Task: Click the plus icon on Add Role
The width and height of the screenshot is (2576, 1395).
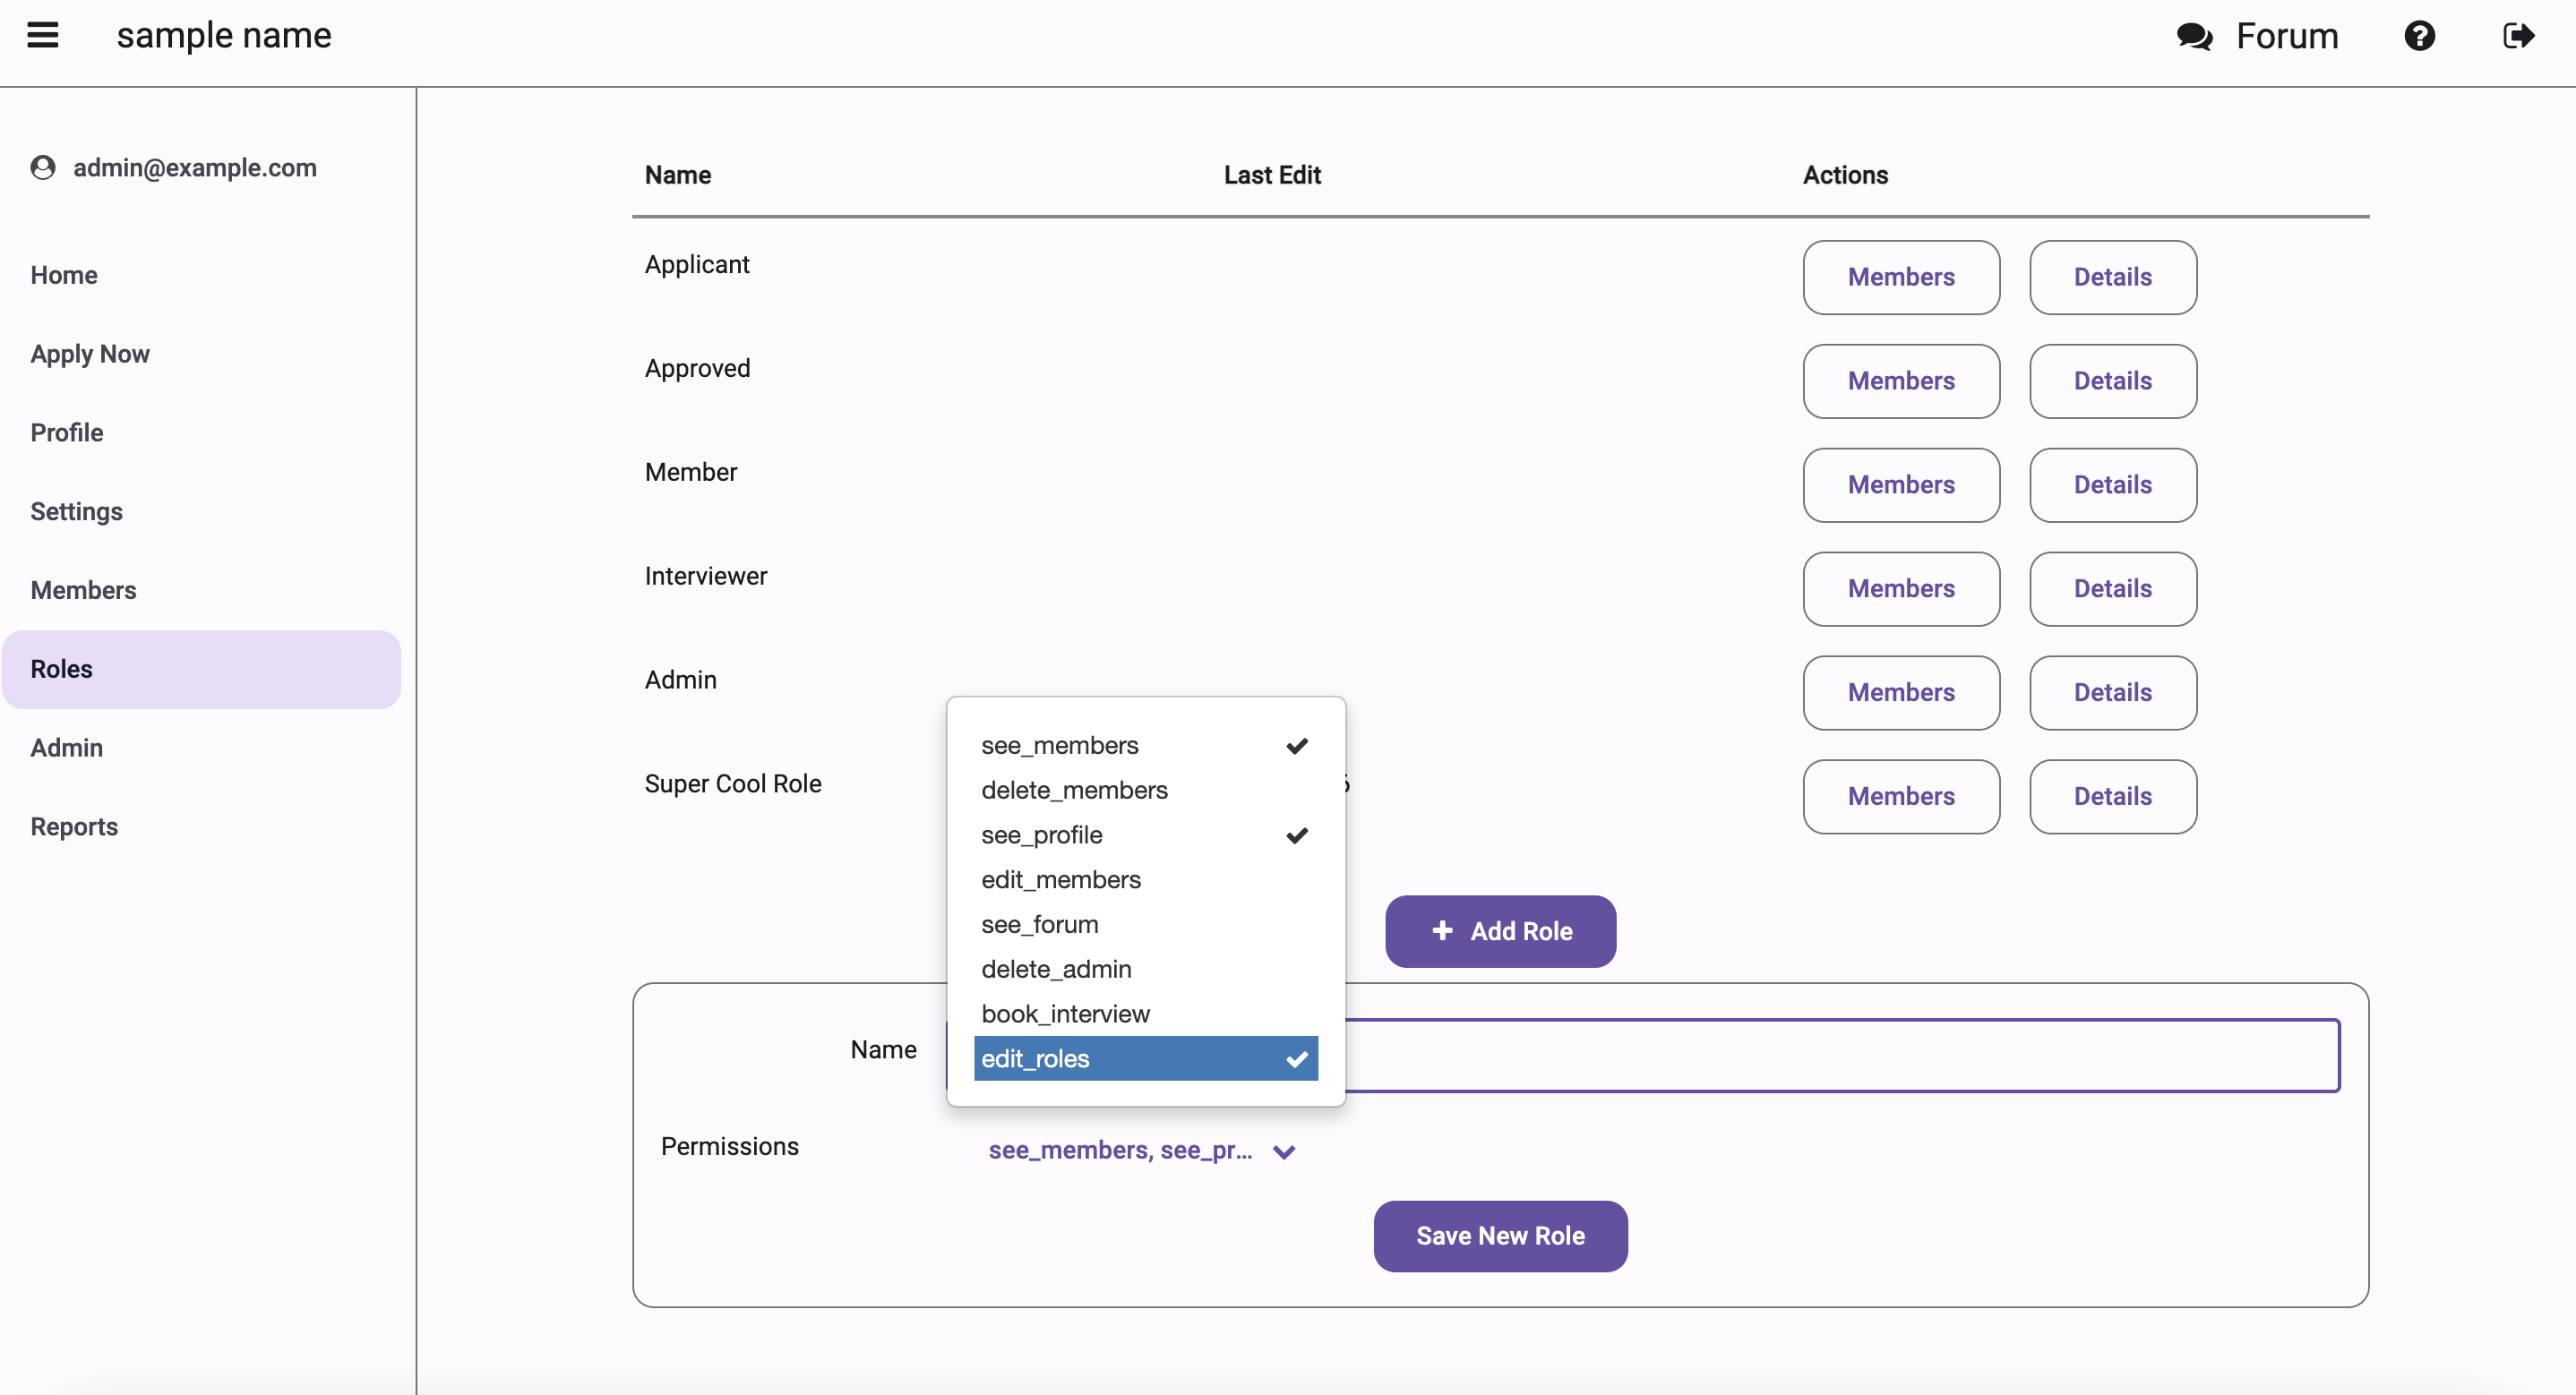Action: coord(1442,930)
